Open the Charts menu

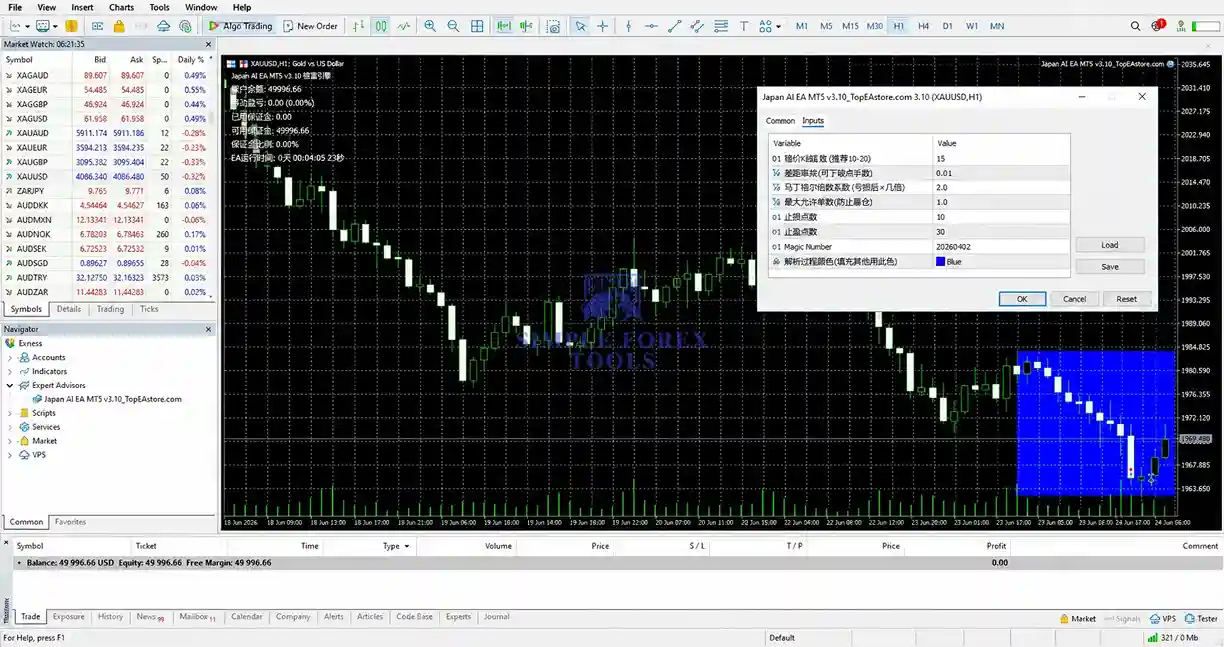pos(121,7)
